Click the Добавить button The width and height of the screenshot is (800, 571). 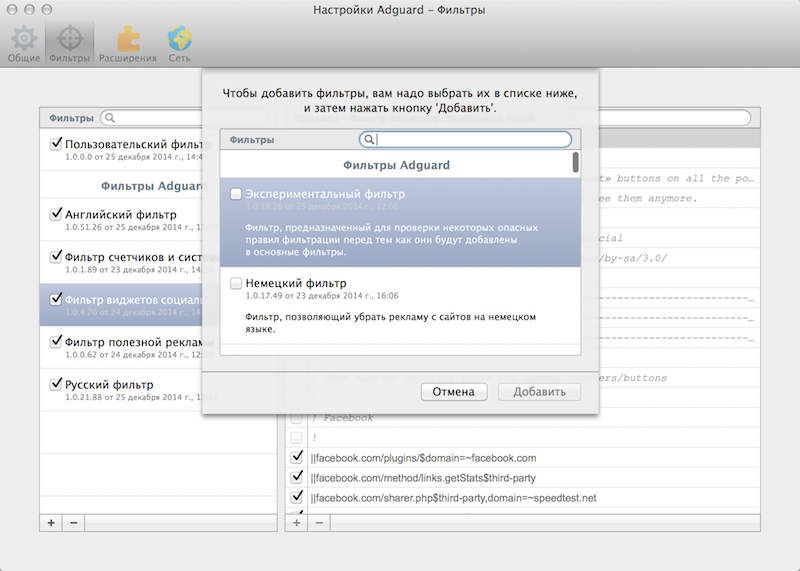(539, 392)
